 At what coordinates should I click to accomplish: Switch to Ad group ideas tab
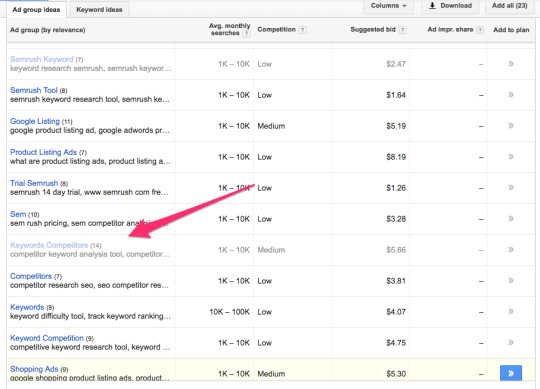[x=36, y=10]
